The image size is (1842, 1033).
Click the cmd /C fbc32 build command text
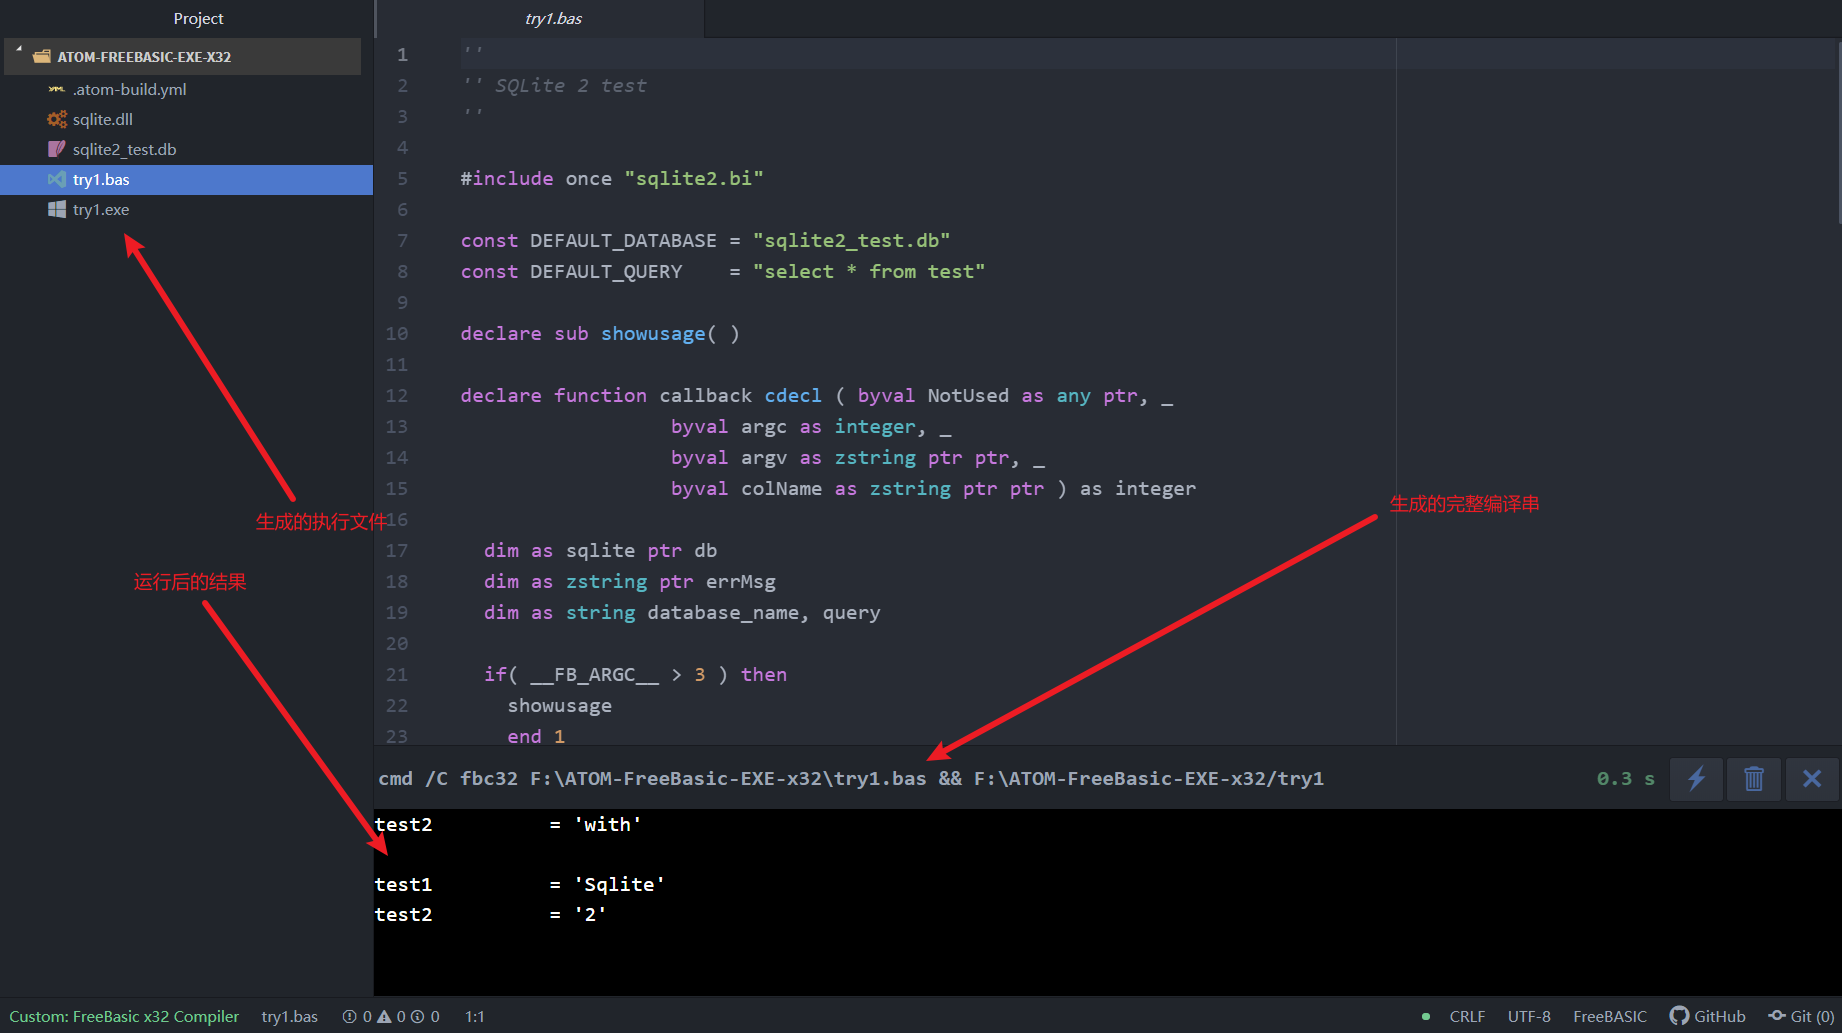tap(851, 779)
